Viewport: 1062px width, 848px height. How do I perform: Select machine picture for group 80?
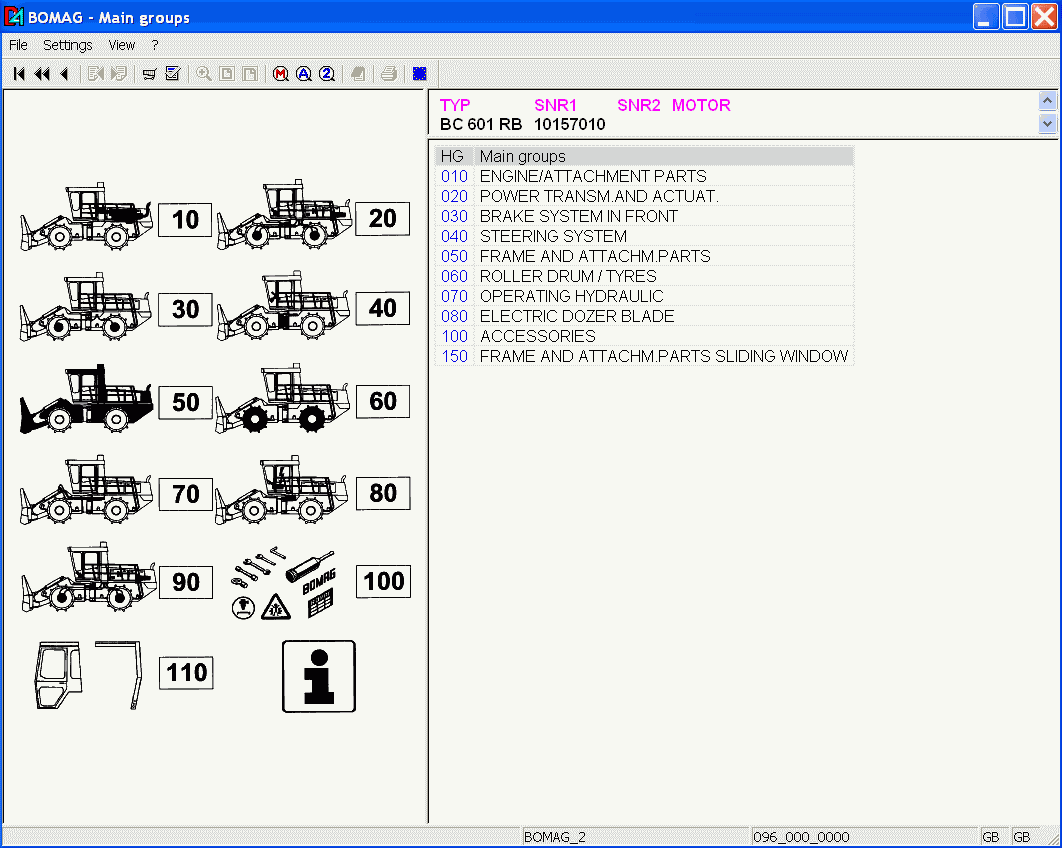282,490
